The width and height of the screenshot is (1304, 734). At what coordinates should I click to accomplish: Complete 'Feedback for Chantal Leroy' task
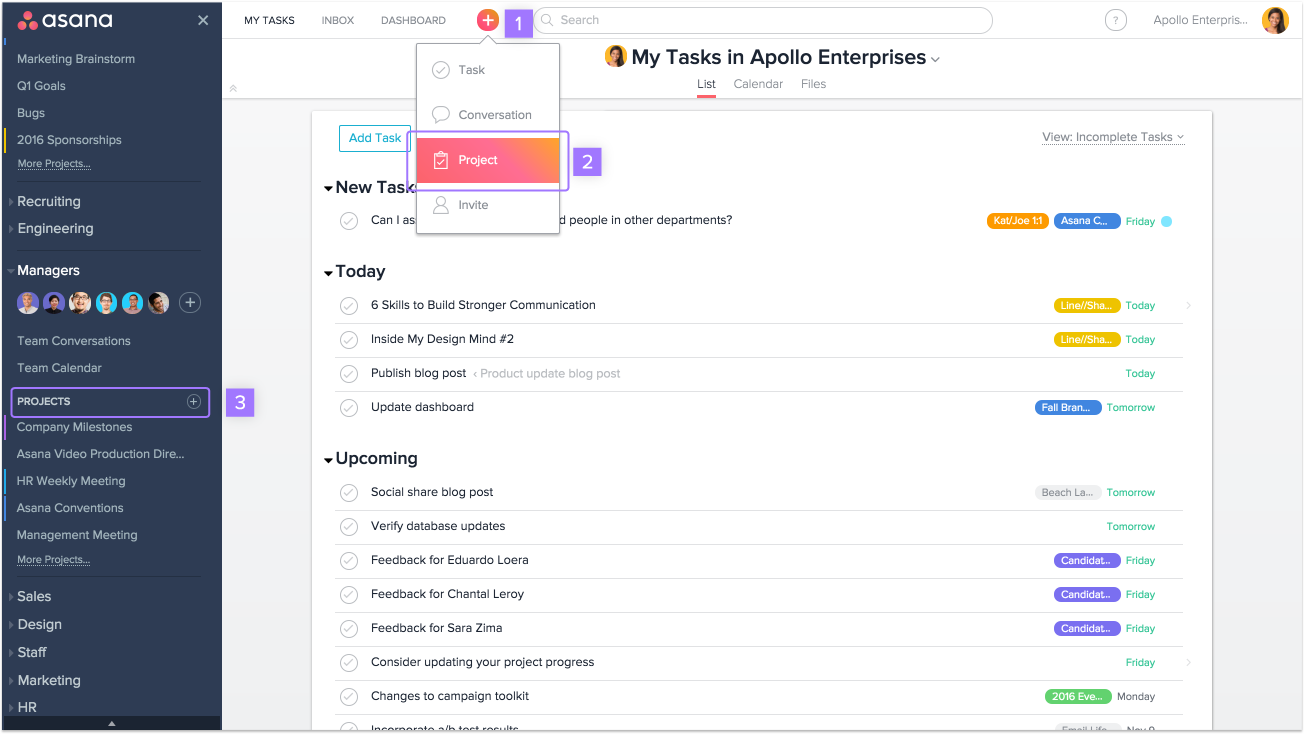coord(349,595)
